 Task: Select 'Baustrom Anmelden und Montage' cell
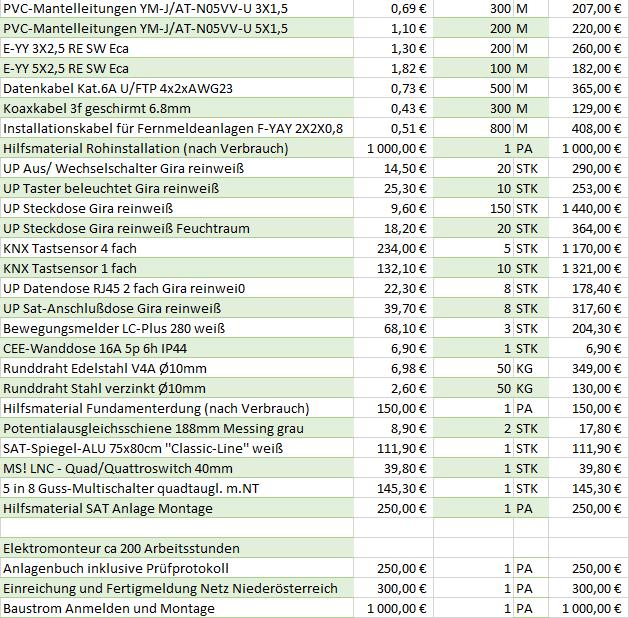177,608
